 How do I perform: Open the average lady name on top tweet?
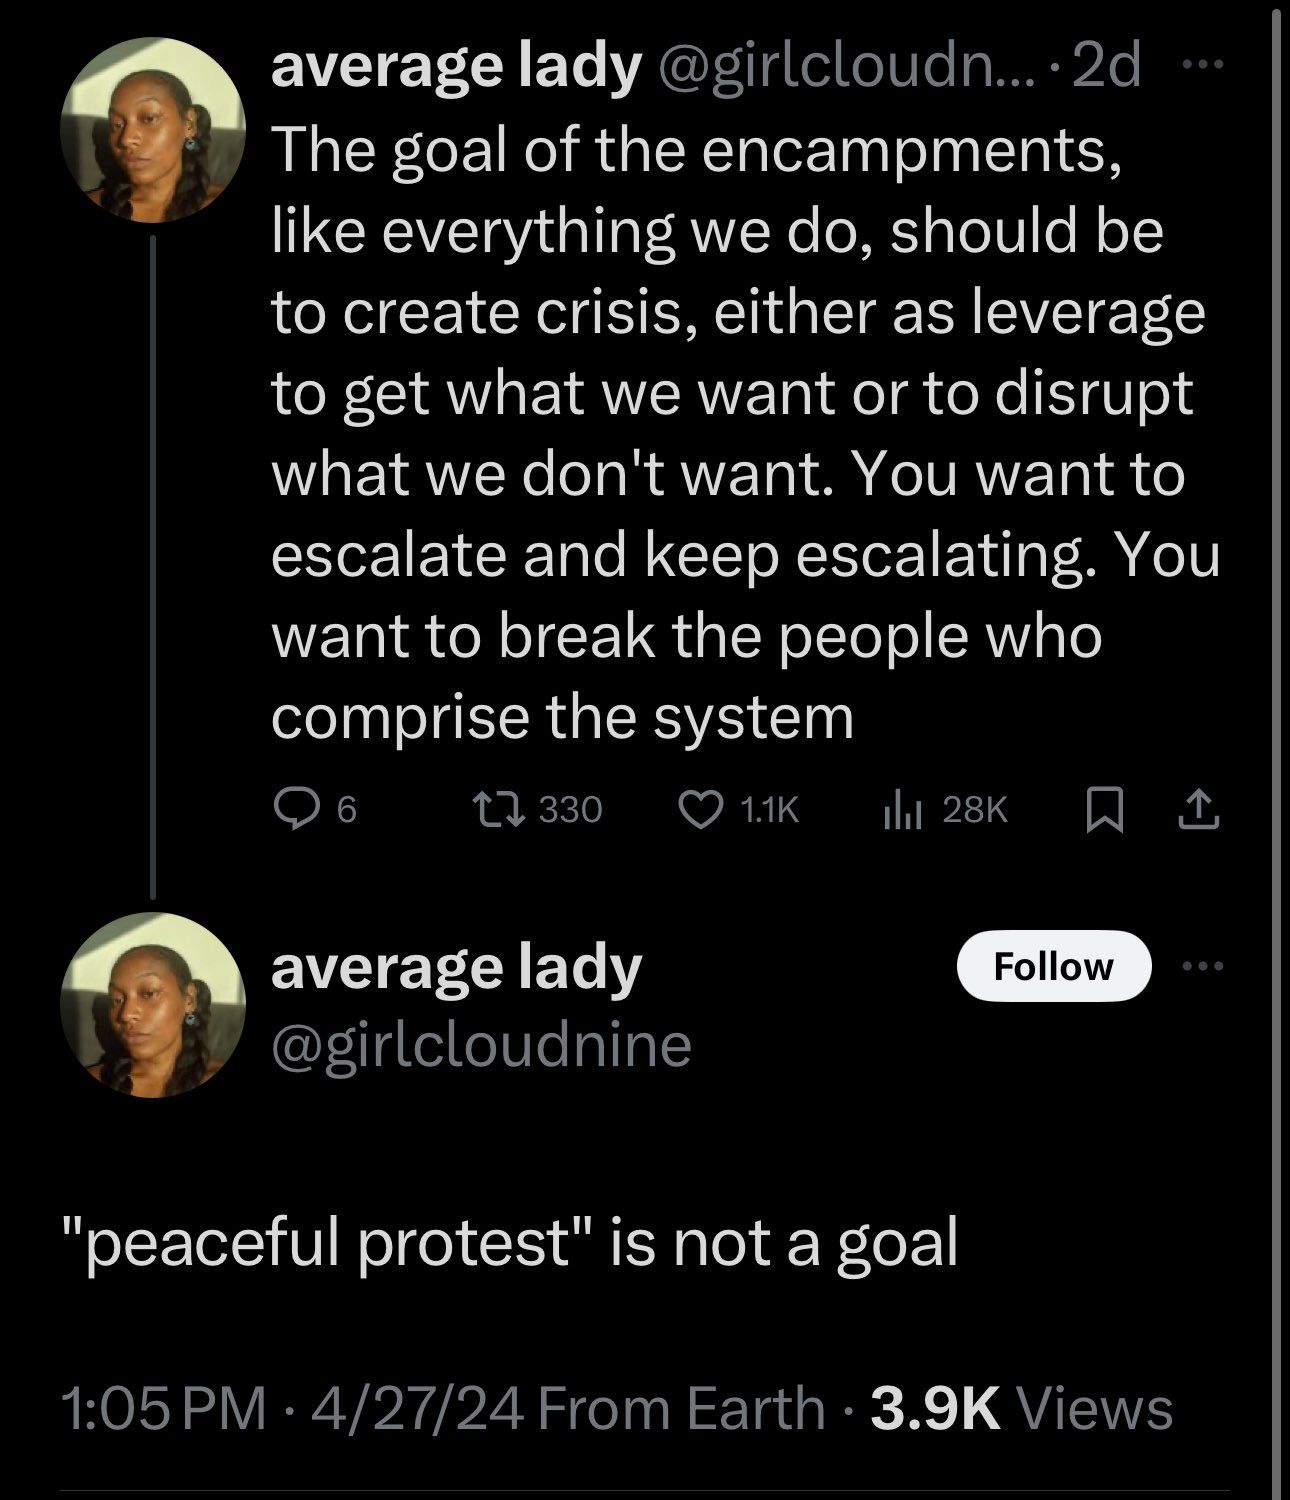(x=456, y=67)
